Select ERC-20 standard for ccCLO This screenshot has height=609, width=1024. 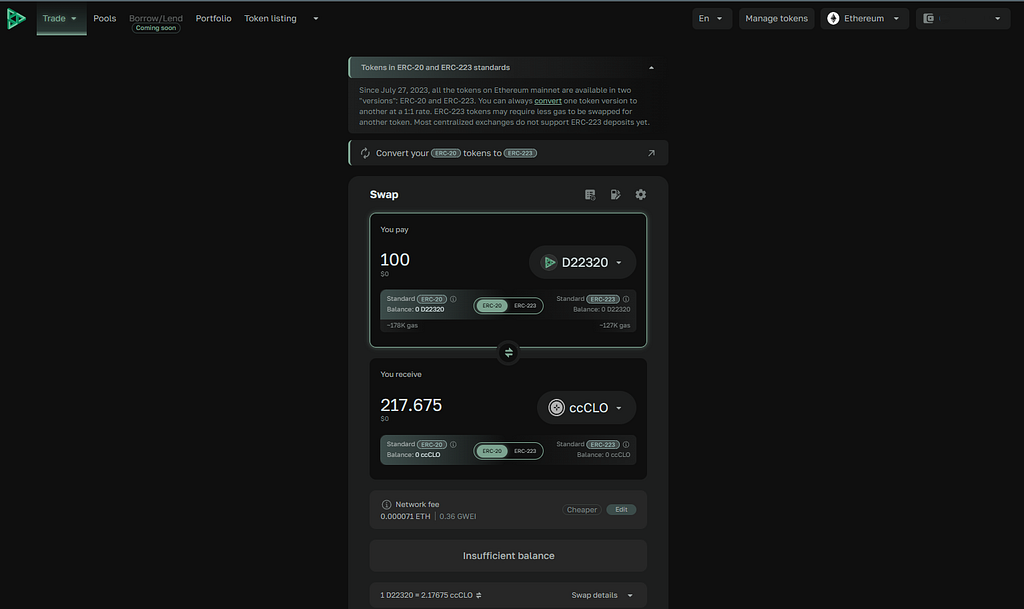[492, 451]
